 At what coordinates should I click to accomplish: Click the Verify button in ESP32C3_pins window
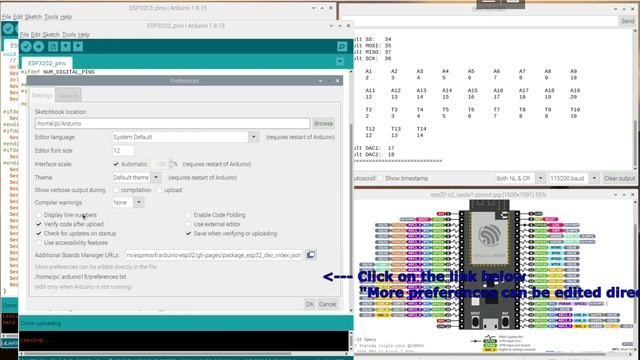(x=8, y=29)
